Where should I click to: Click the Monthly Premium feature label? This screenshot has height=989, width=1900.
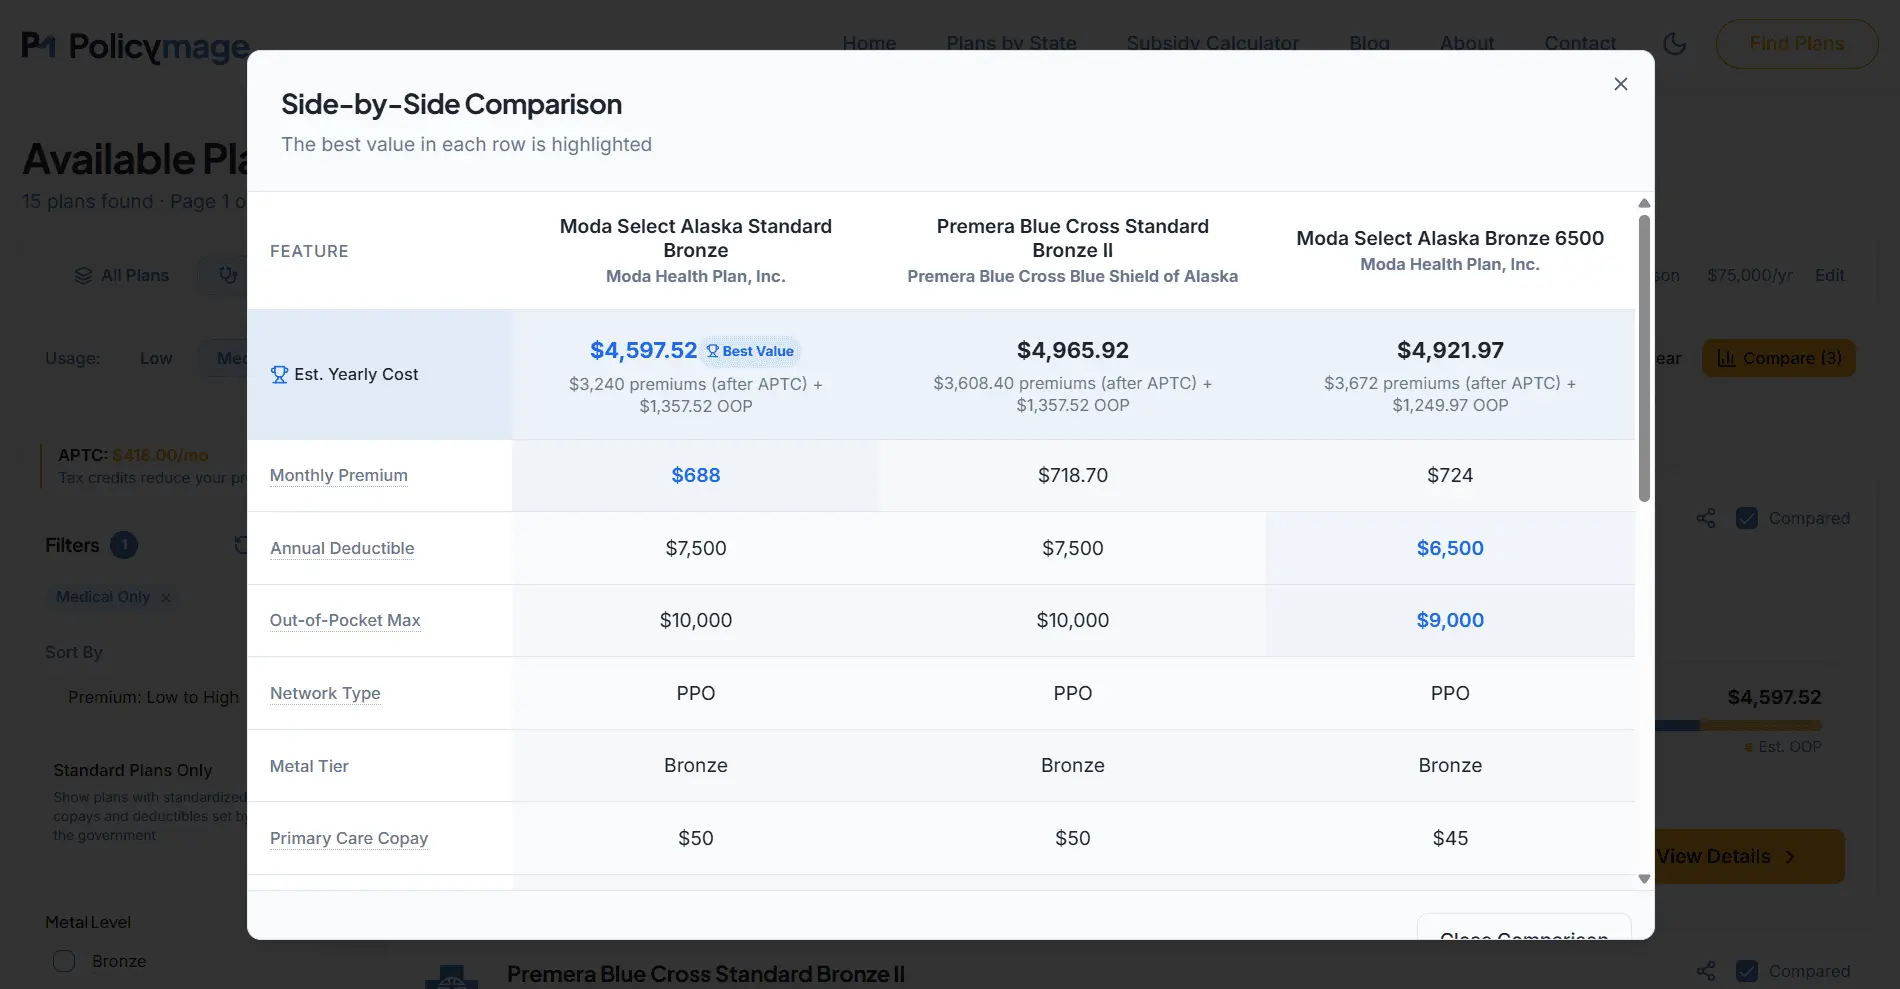pyautogui.click(x=339, y=475)
